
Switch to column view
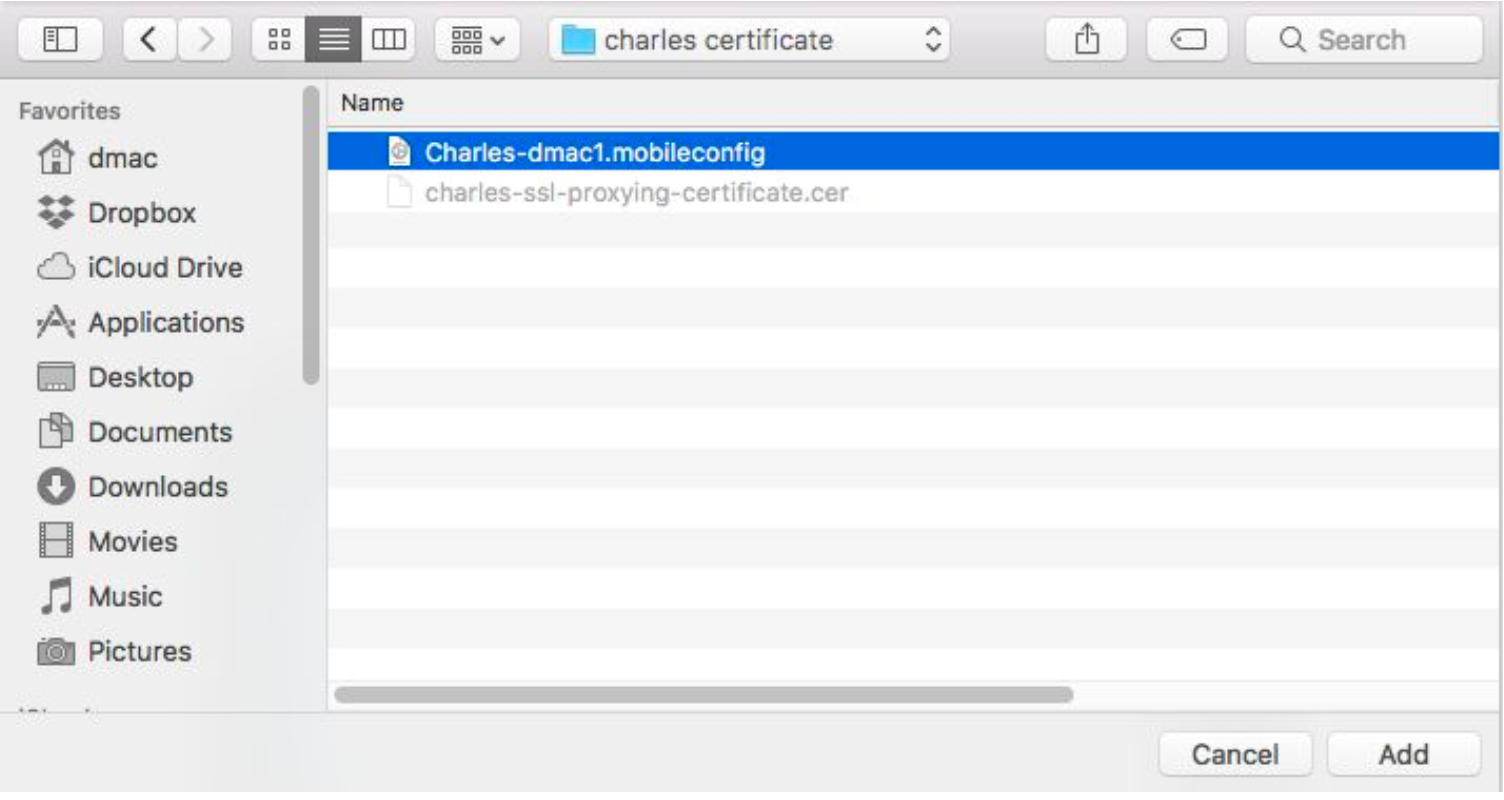tap(388, 40)
